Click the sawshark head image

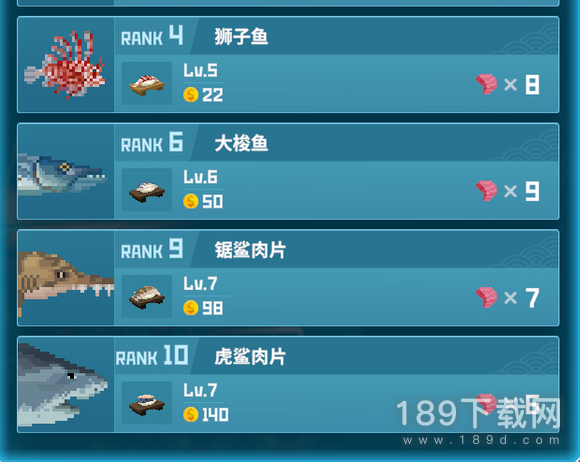[x=66, y=283]
